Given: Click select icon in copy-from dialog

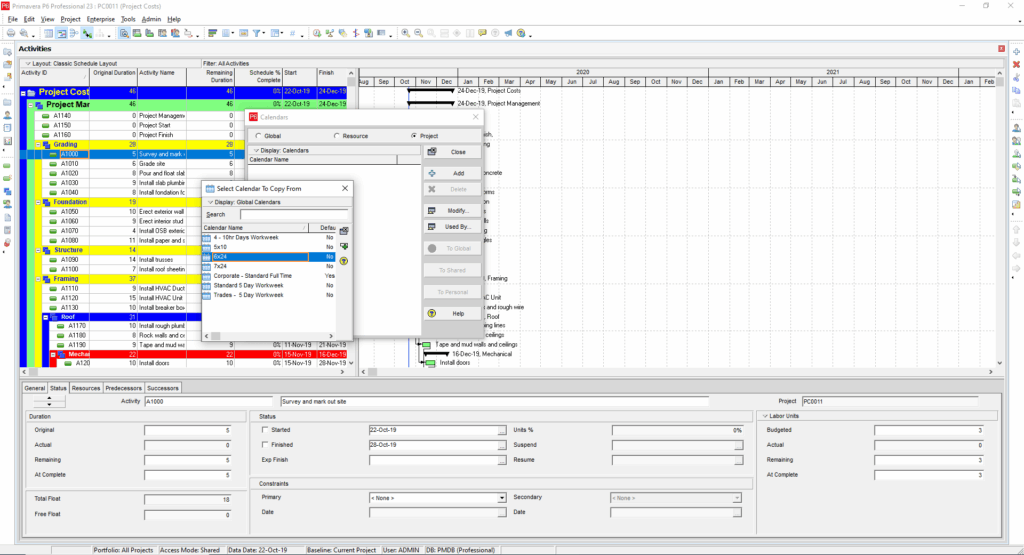Looking at the screenshot, I should point(344,230).
